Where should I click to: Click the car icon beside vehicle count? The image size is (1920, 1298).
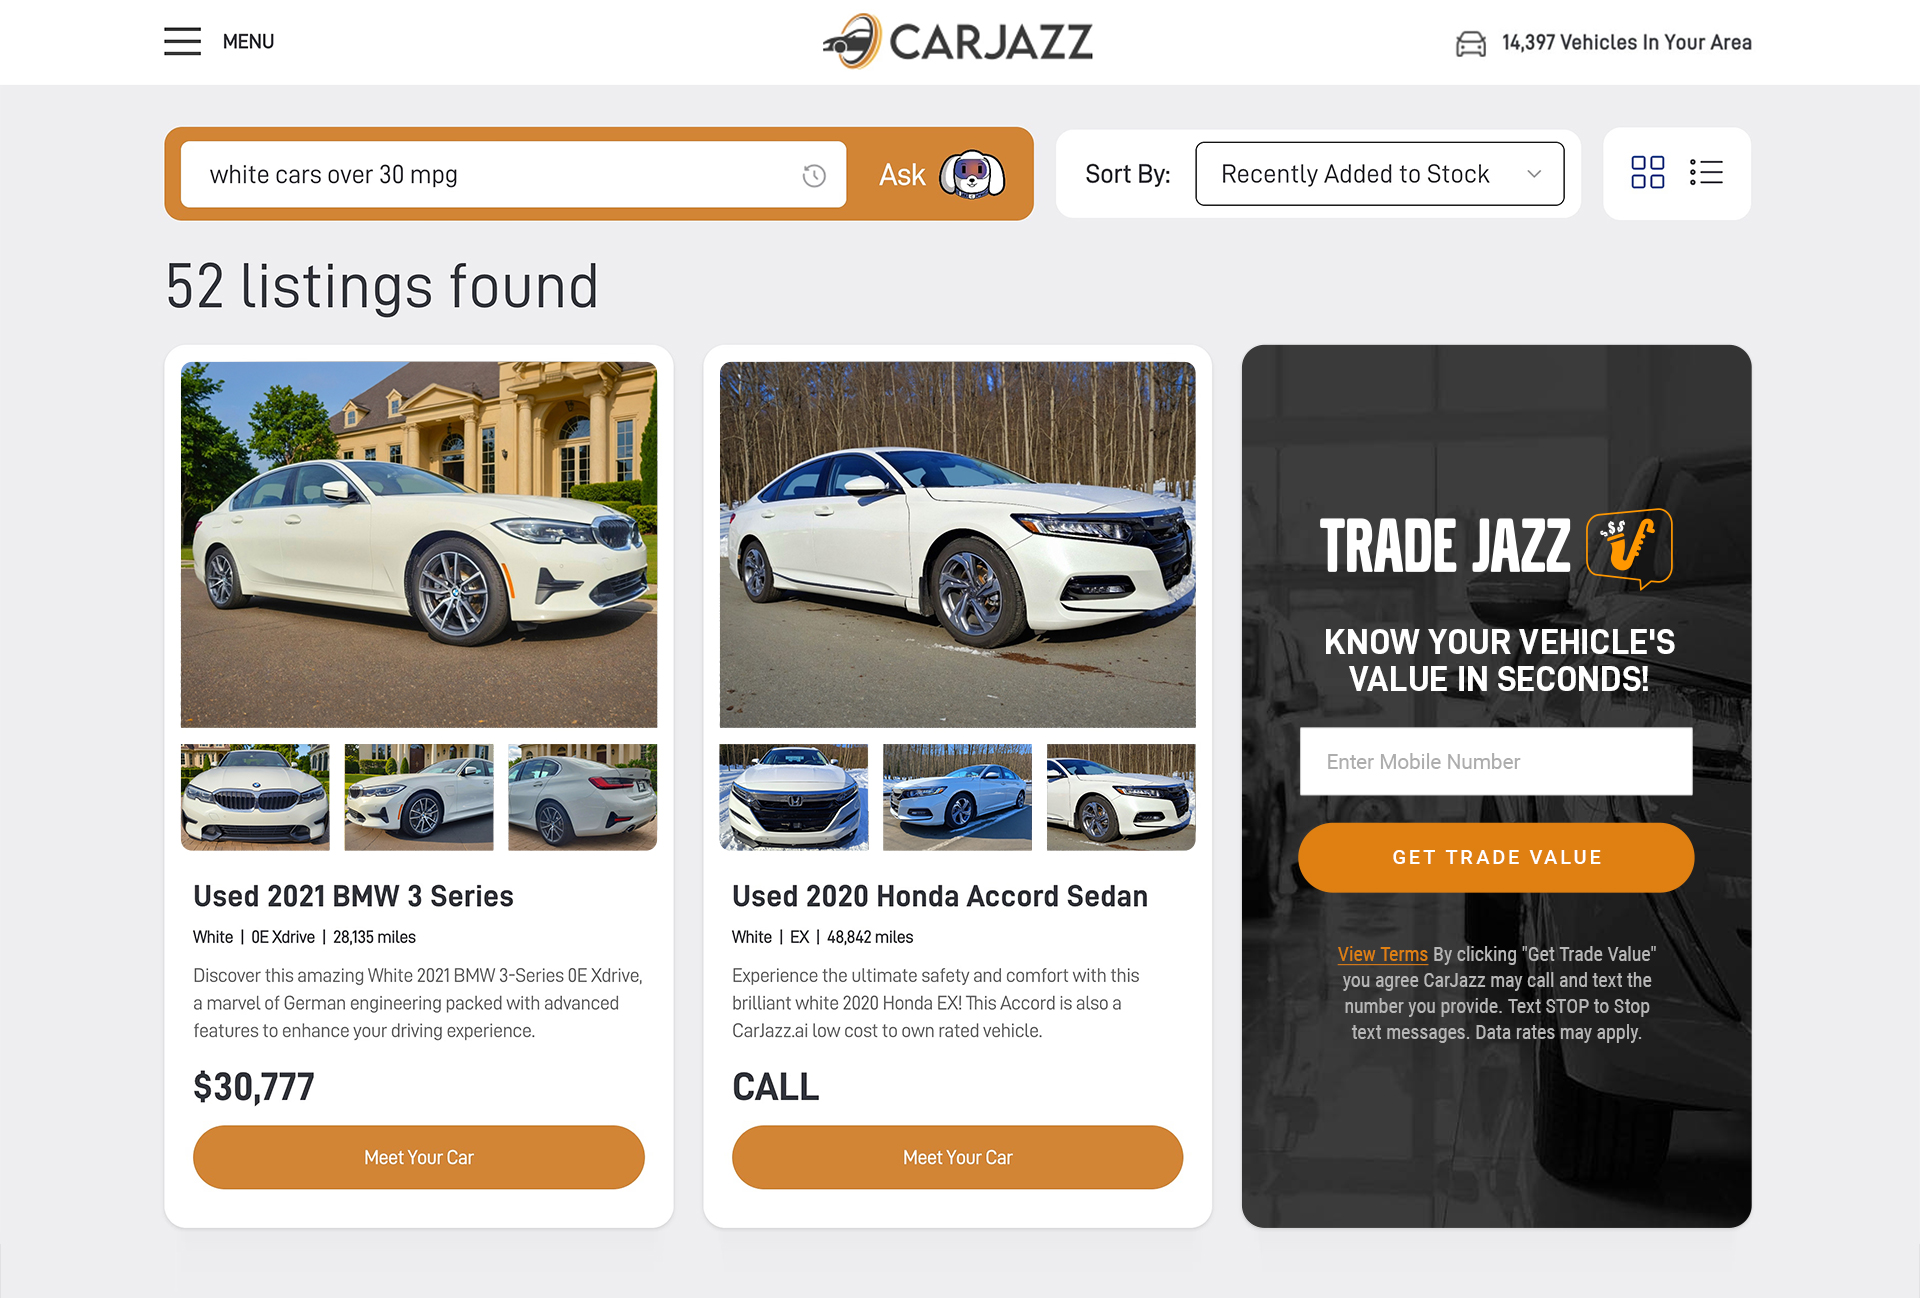[x=1470, y=43]
